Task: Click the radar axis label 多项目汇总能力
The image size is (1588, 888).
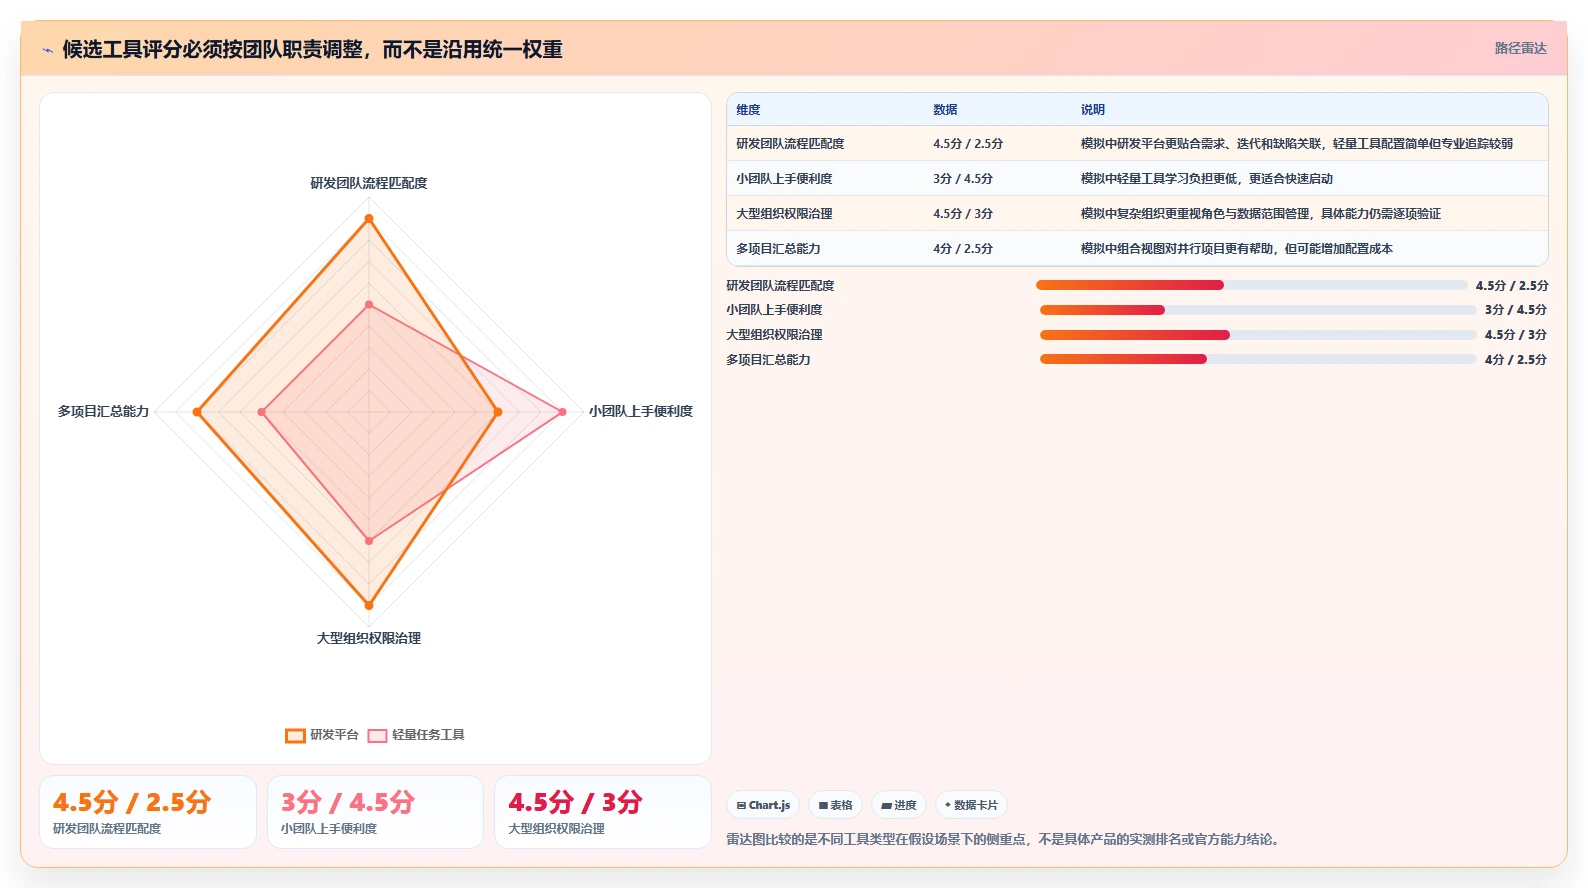Action: point(103,411)
